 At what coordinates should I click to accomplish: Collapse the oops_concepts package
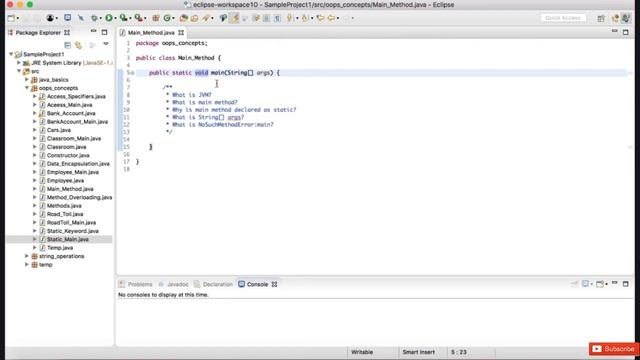(x=27, y=88)
